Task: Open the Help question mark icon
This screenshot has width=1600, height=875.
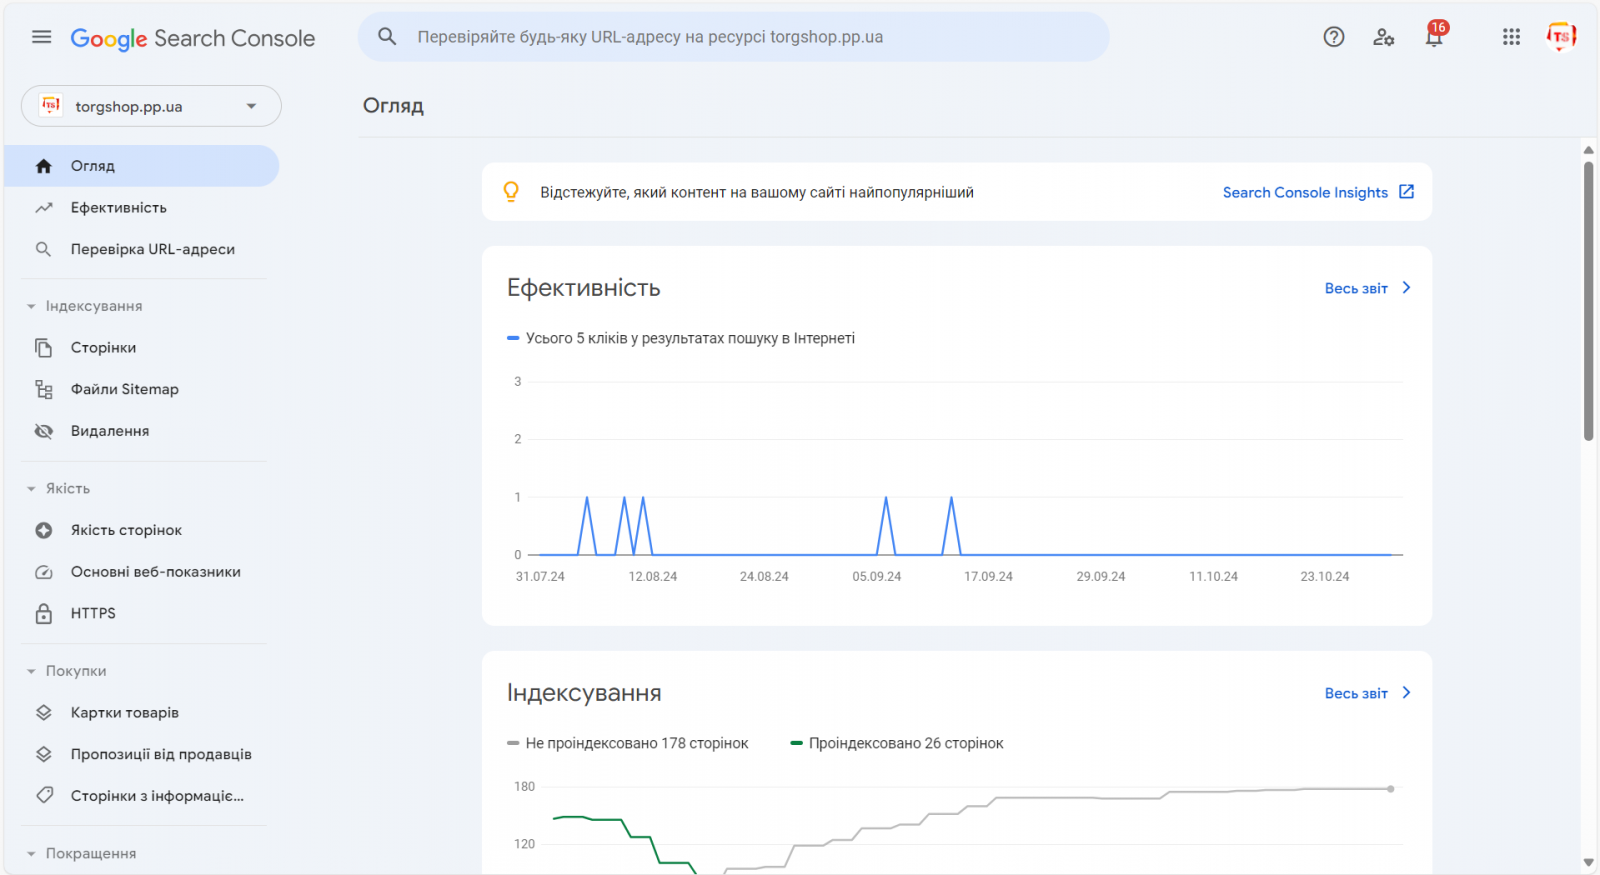Action: [x=1334, y=37]
